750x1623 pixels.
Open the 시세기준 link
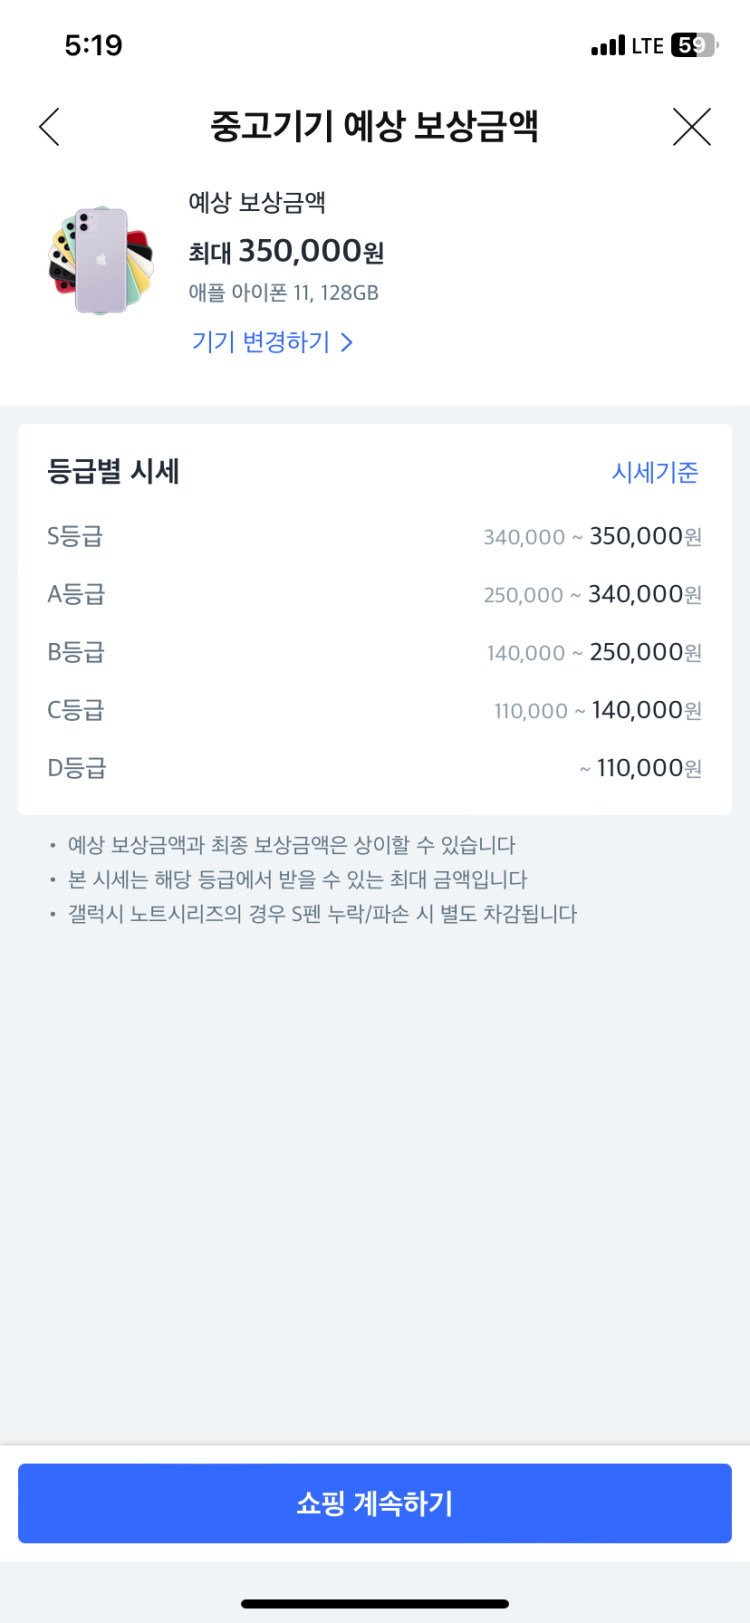[x=655, y=472]
